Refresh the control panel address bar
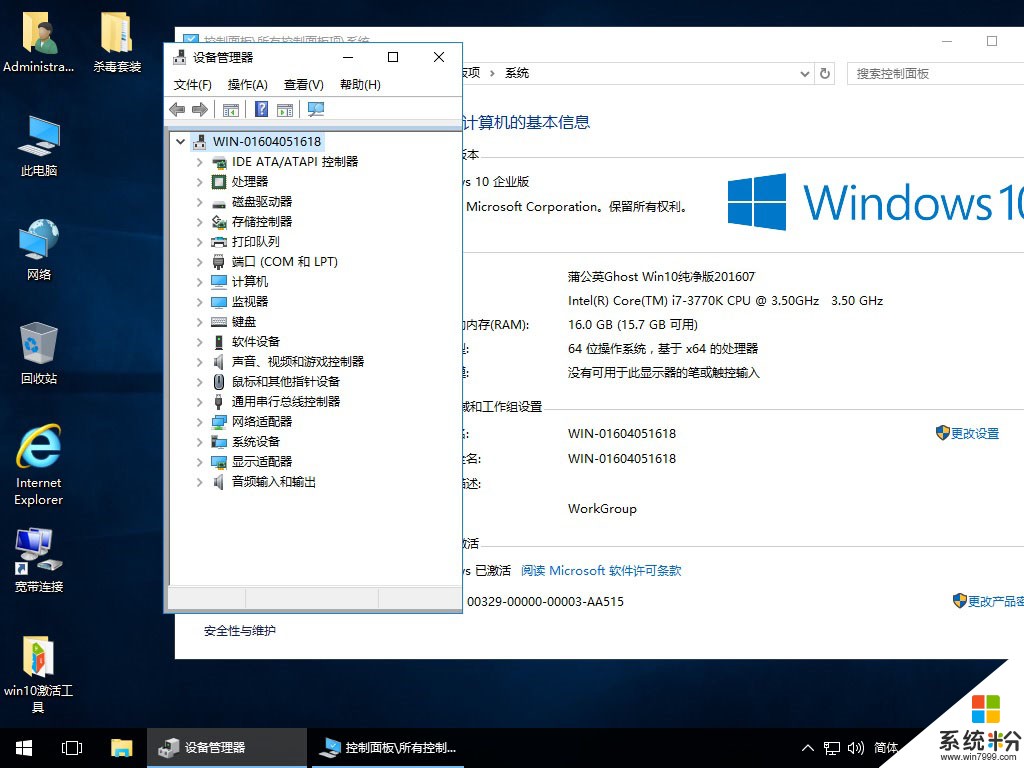 tap(825, 74)
